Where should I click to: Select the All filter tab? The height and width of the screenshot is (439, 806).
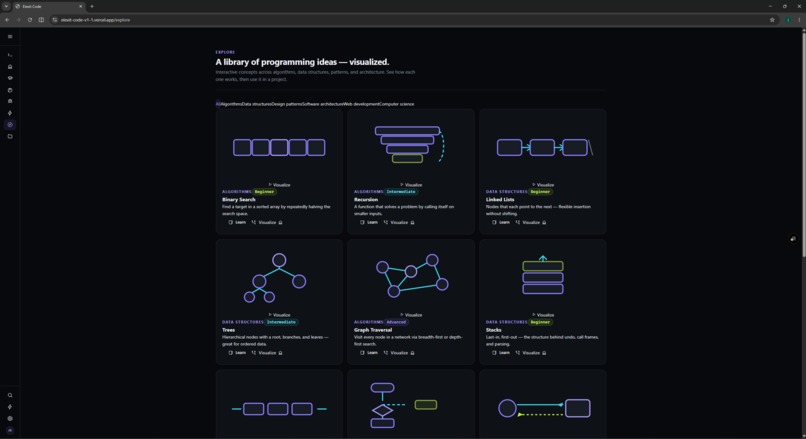pyautogui.click(x=218, y=104)
